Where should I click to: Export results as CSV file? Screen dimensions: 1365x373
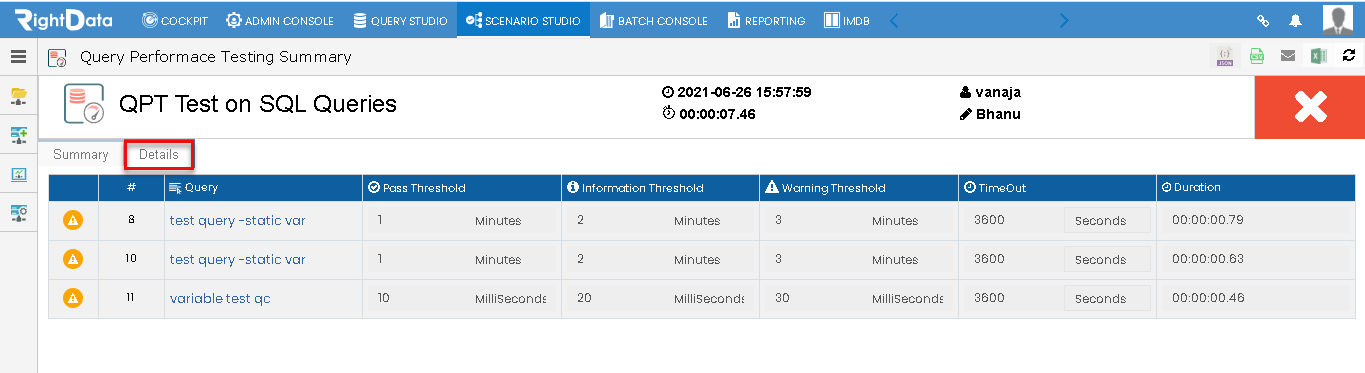click(x=1257, y=57)
